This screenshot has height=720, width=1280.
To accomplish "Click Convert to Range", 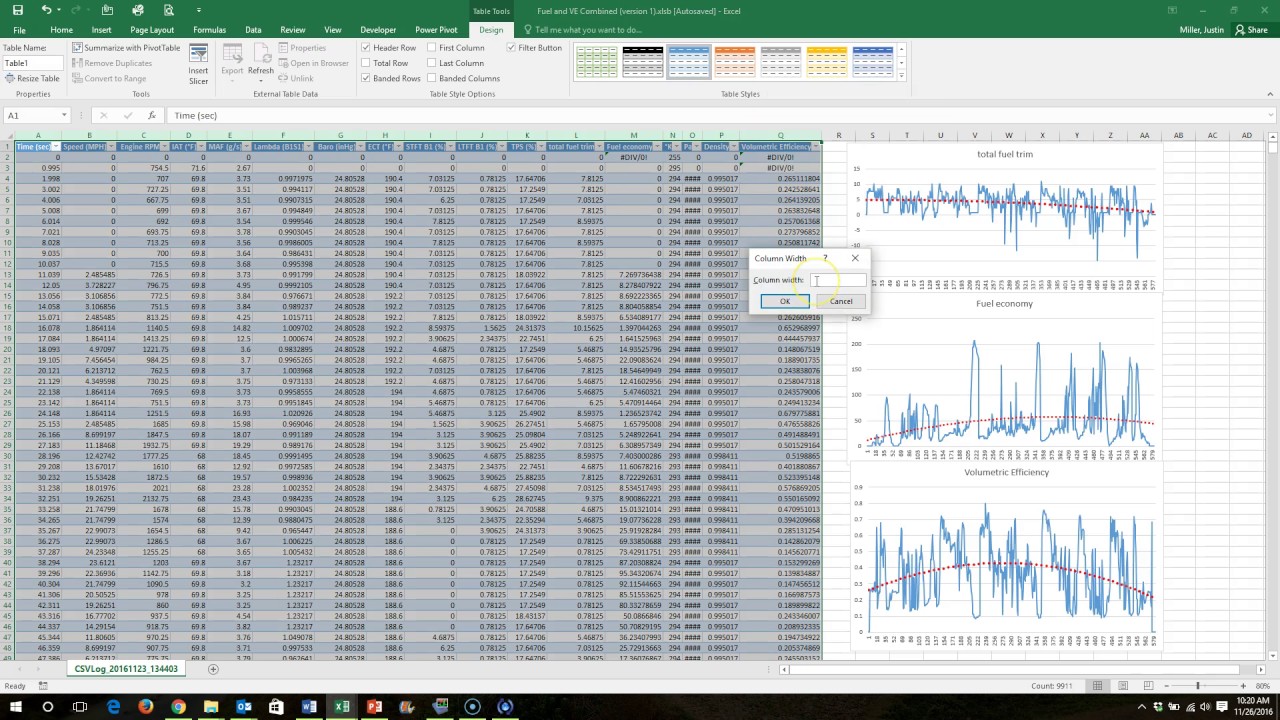I will pos(109,78).
